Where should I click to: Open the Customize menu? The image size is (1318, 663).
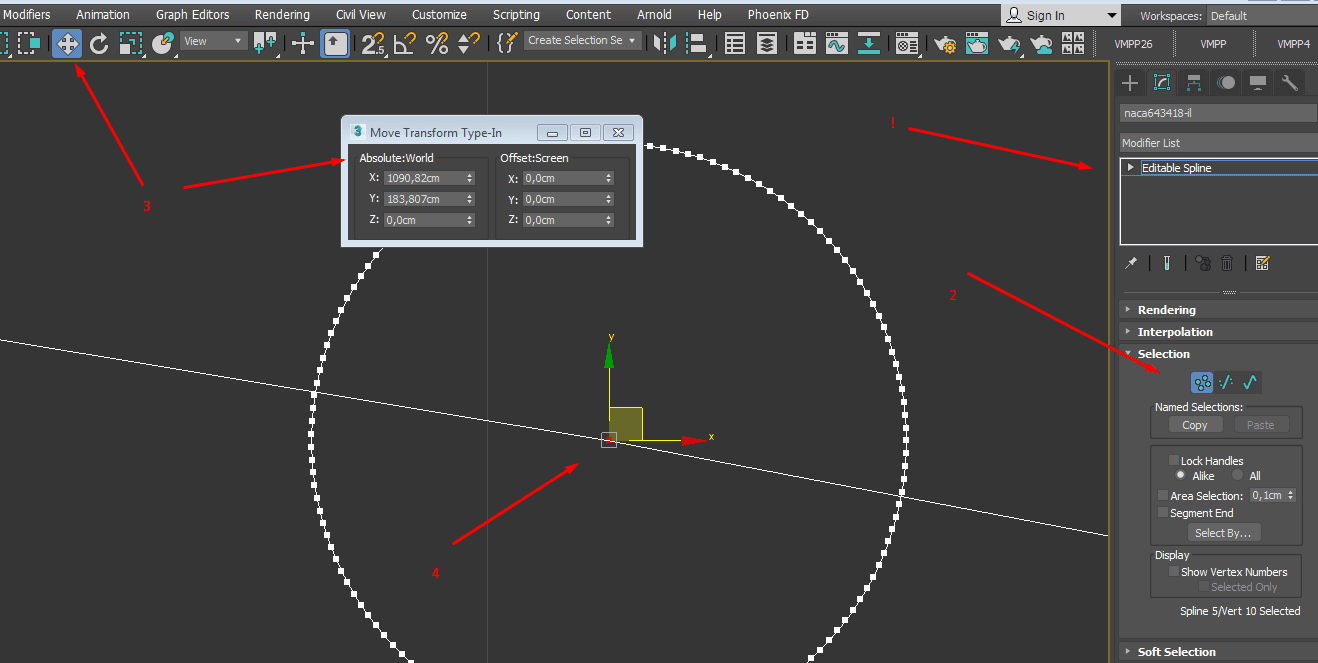[x=439, y=15]
